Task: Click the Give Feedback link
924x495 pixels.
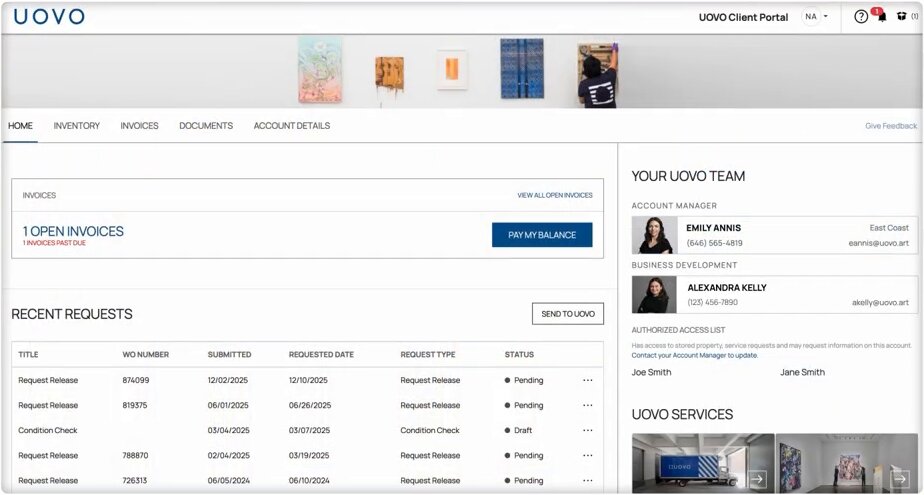Action: (x=891, y=126)
